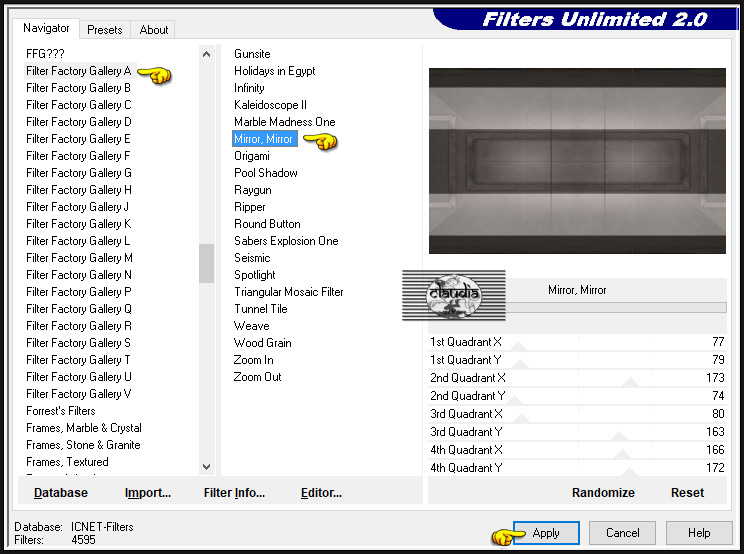Choose the Triangular Mosaic Filter
This screenshot has height=554, width=744.
(288, 292)
